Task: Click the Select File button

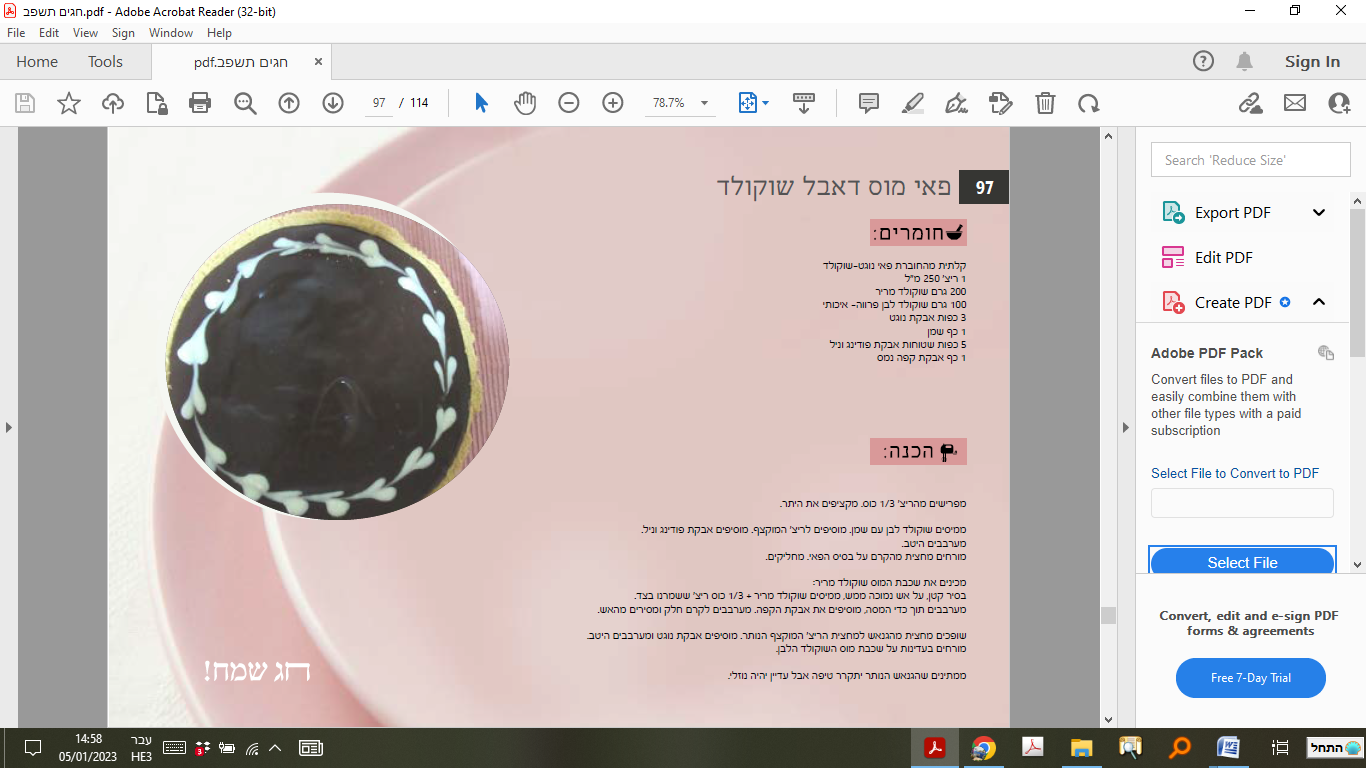Action: [1242, 562]
